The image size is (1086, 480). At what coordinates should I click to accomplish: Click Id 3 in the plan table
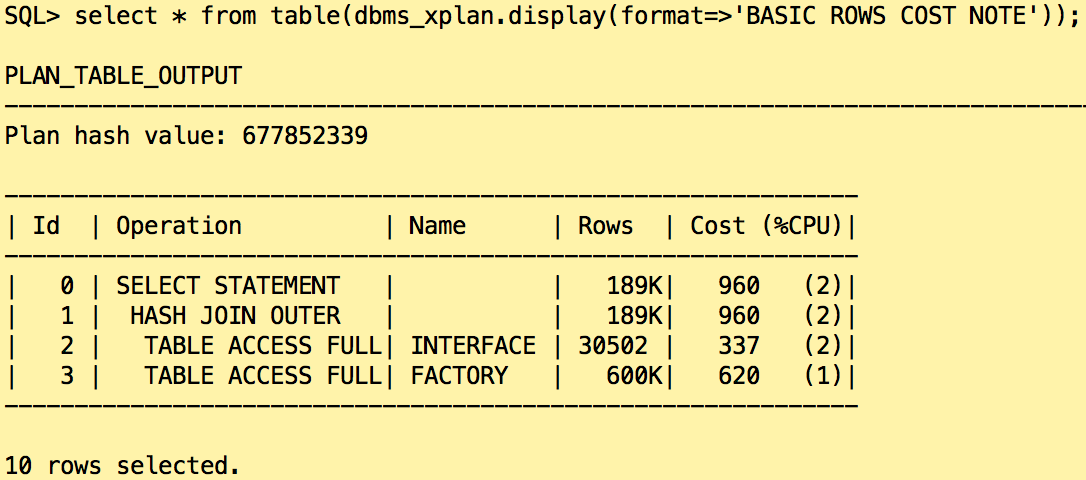[67, 375]
